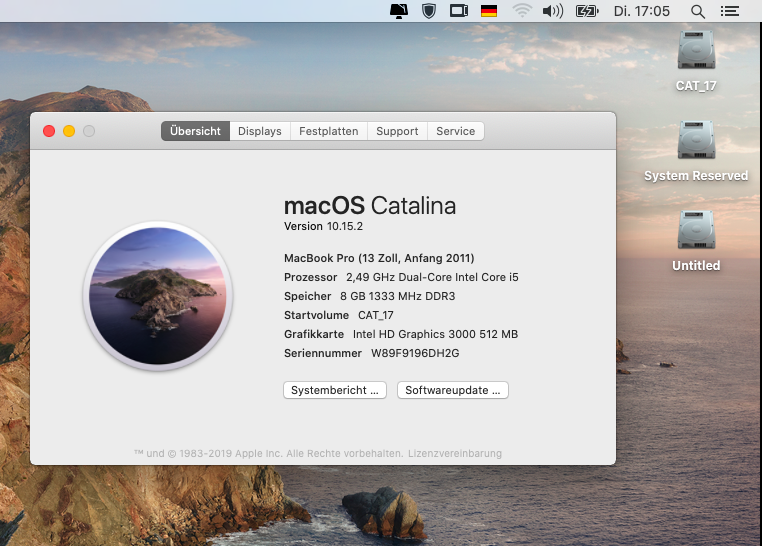Screen dimensions: 762x546
Task: Click the MacBook Pro (13 Zoll, Anfang 2011) text
Action: click(x=379, y=258)
